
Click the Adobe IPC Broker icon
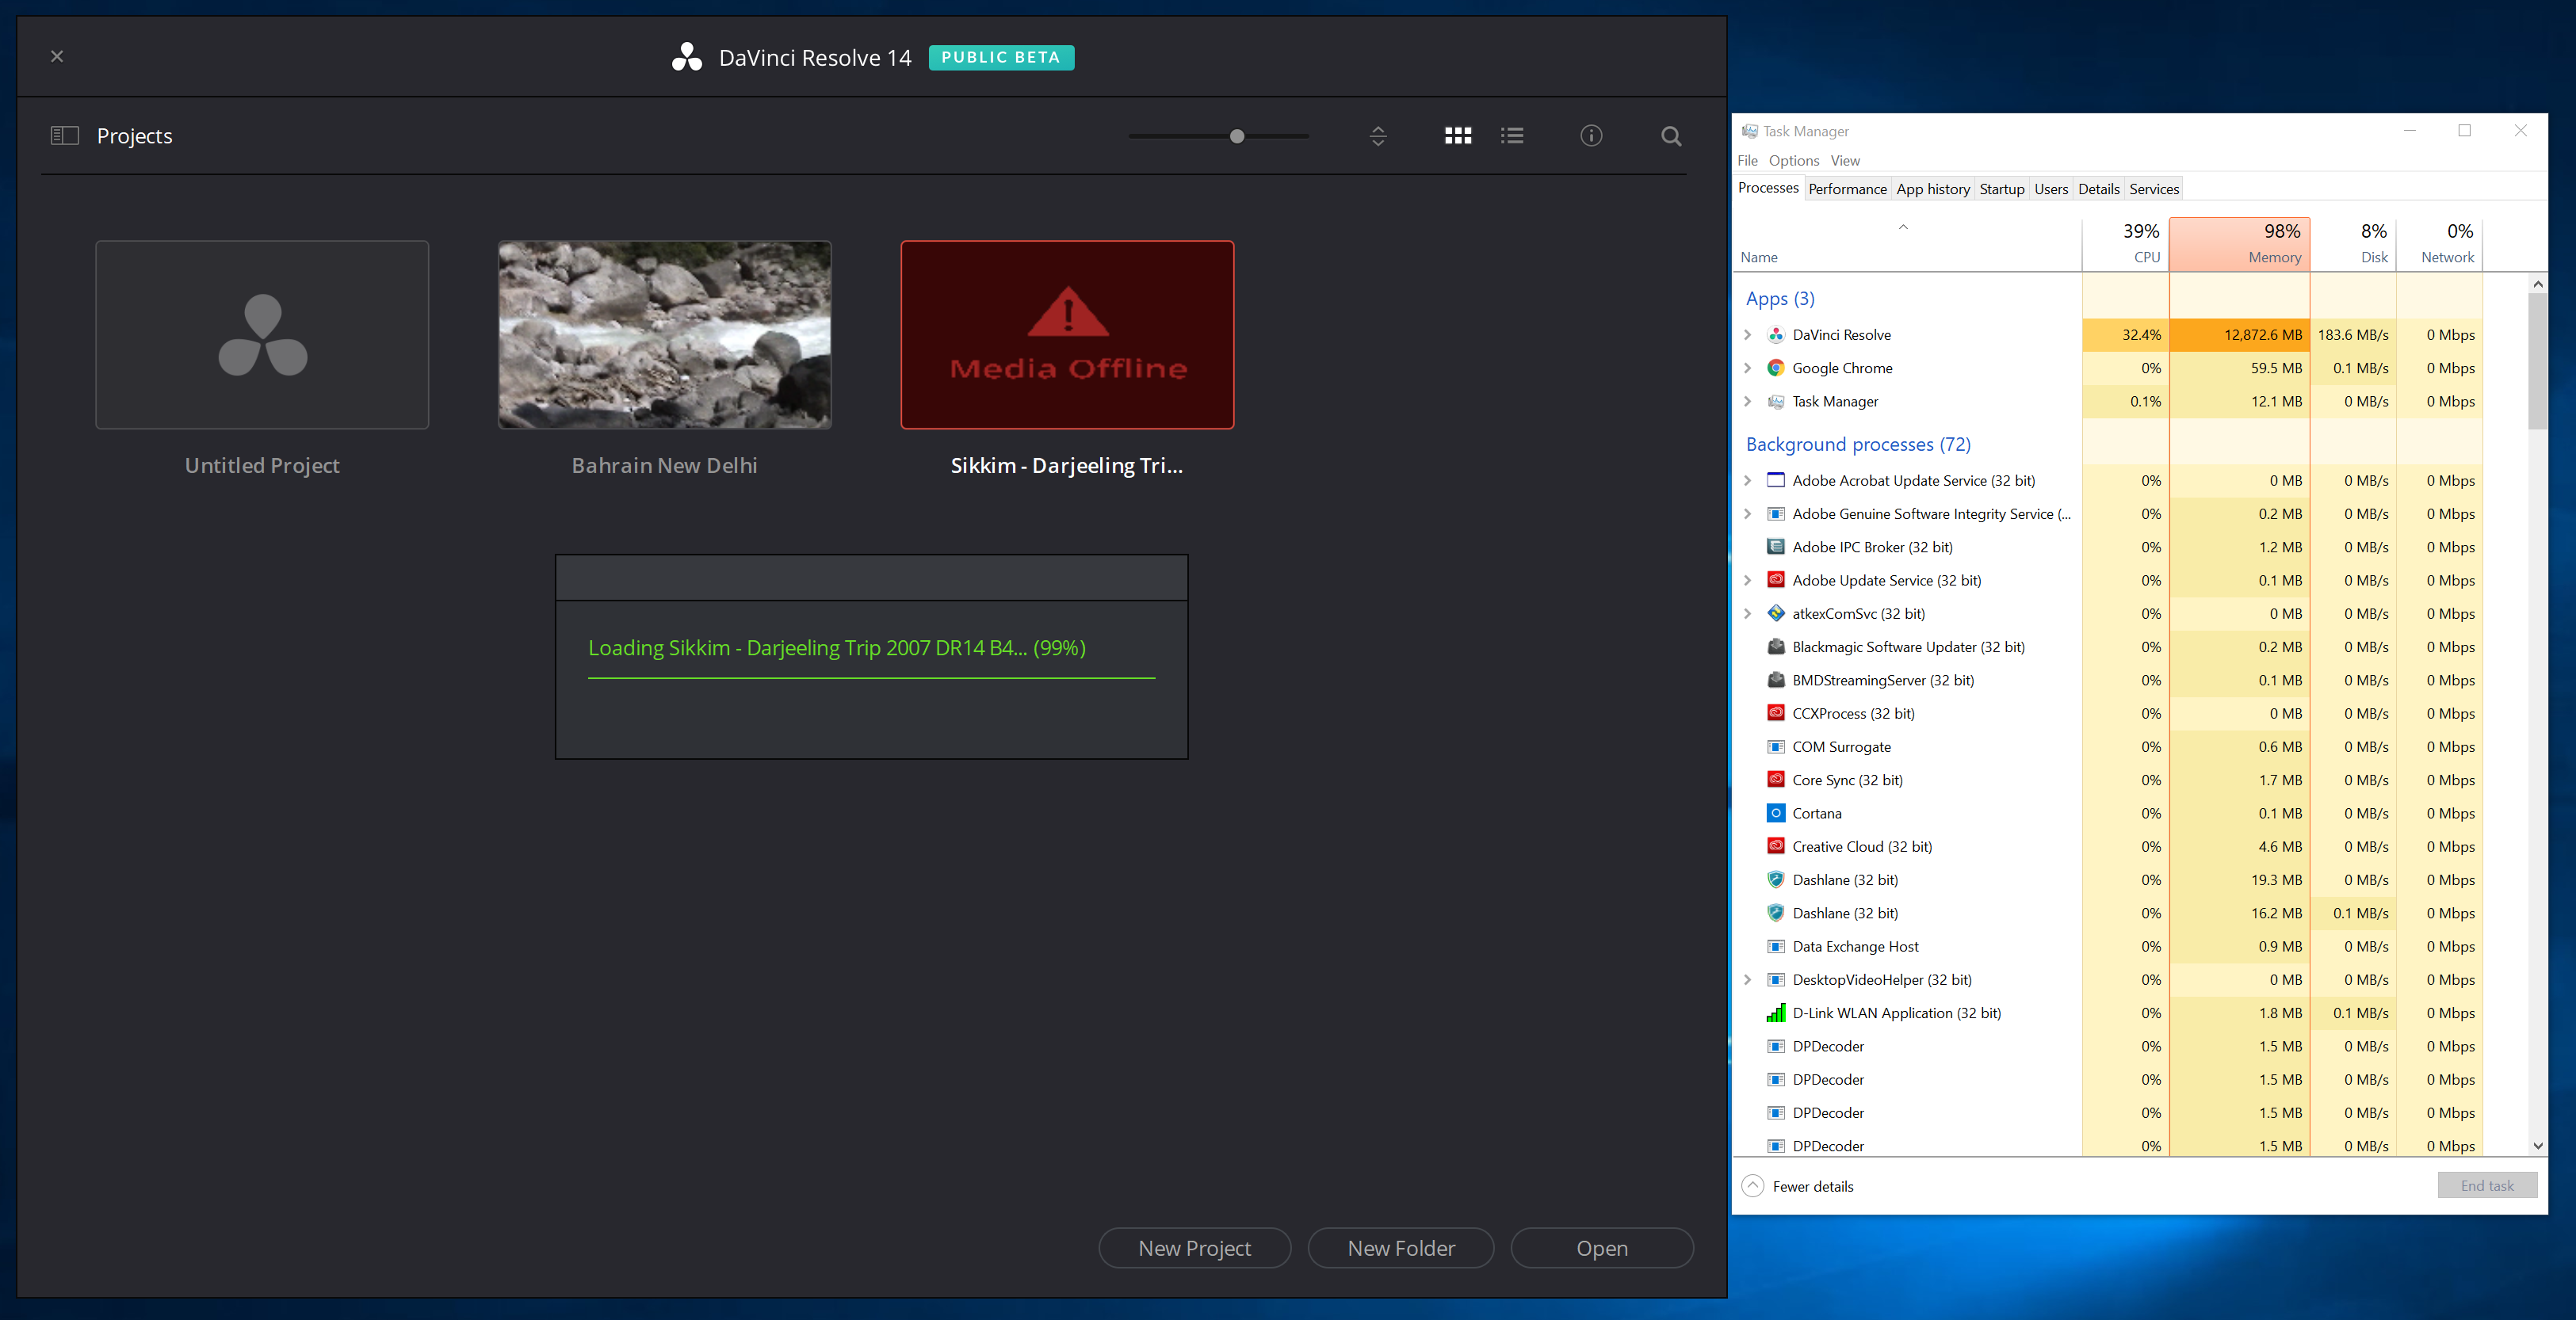coord(1775,547)
